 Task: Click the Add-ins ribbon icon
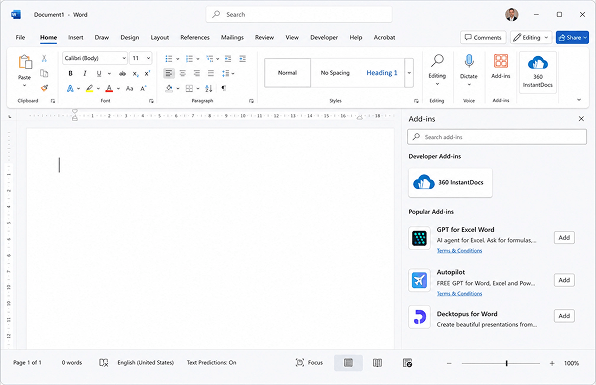point(501,61)
